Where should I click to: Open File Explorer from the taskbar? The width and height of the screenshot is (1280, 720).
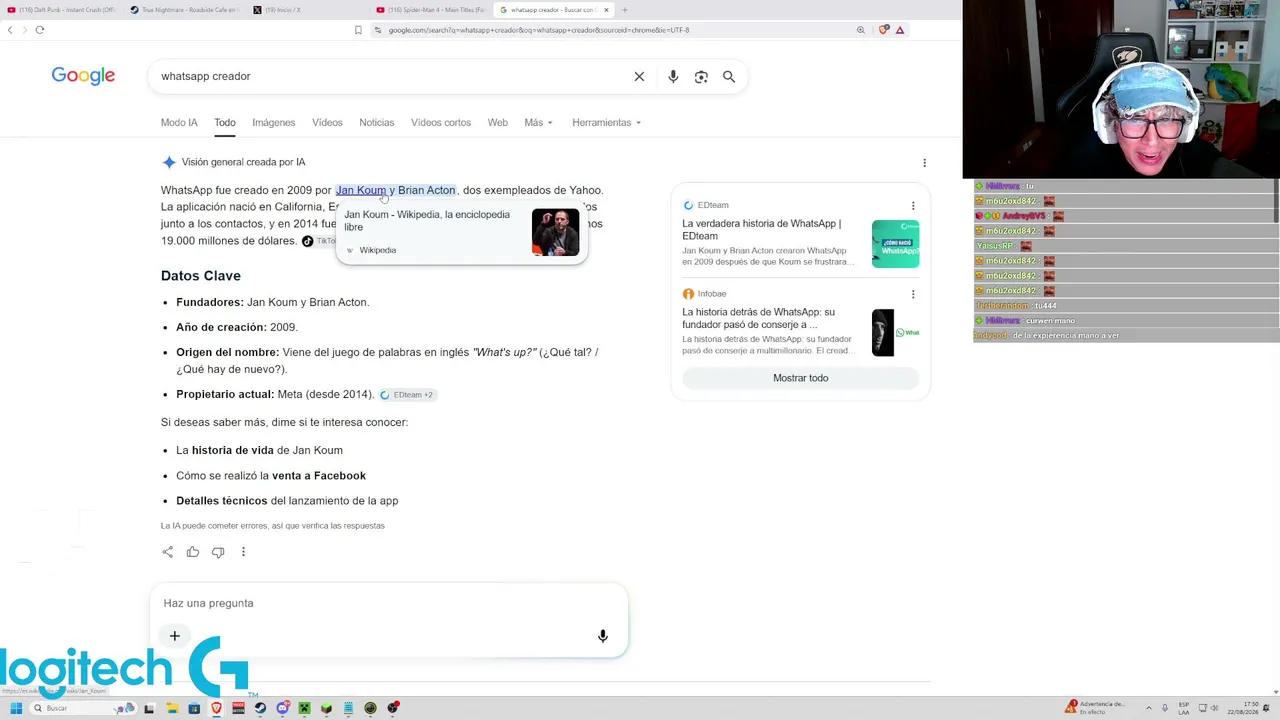[172, 708]
